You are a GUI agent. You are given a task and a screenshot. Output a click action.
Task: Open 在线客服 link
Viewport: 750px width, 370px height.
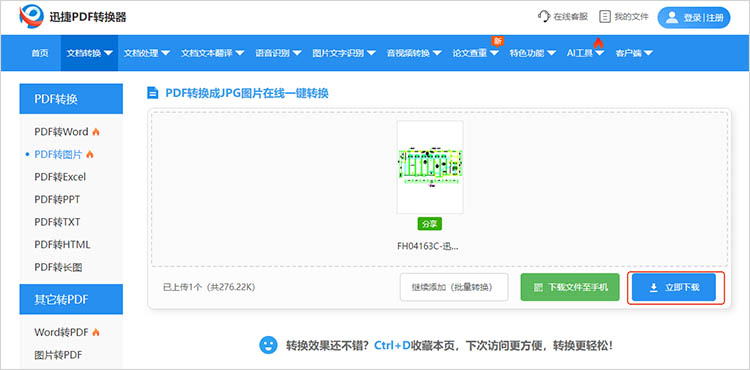click(x=563, y=17)
